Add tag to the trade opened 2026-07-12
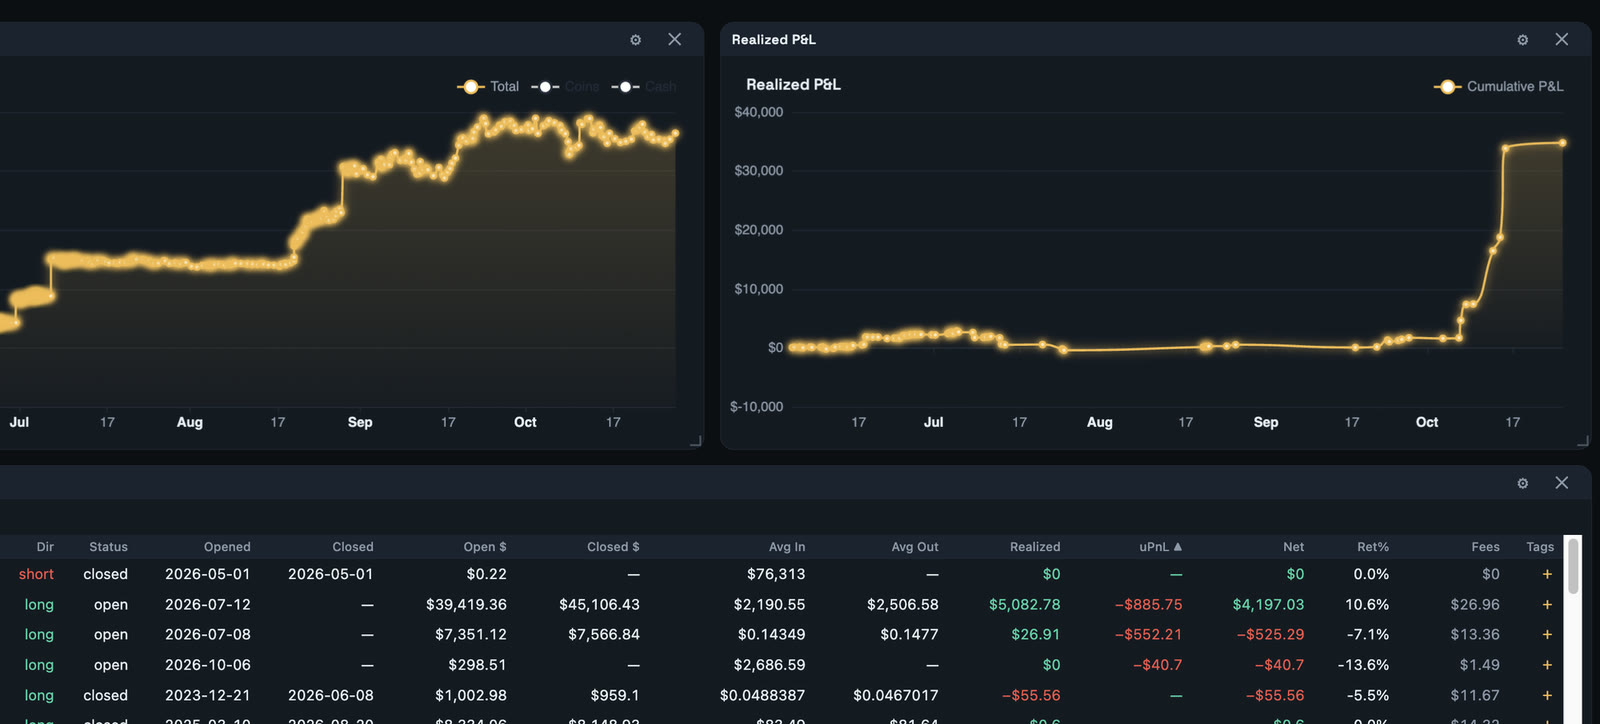 (1547, 604)
